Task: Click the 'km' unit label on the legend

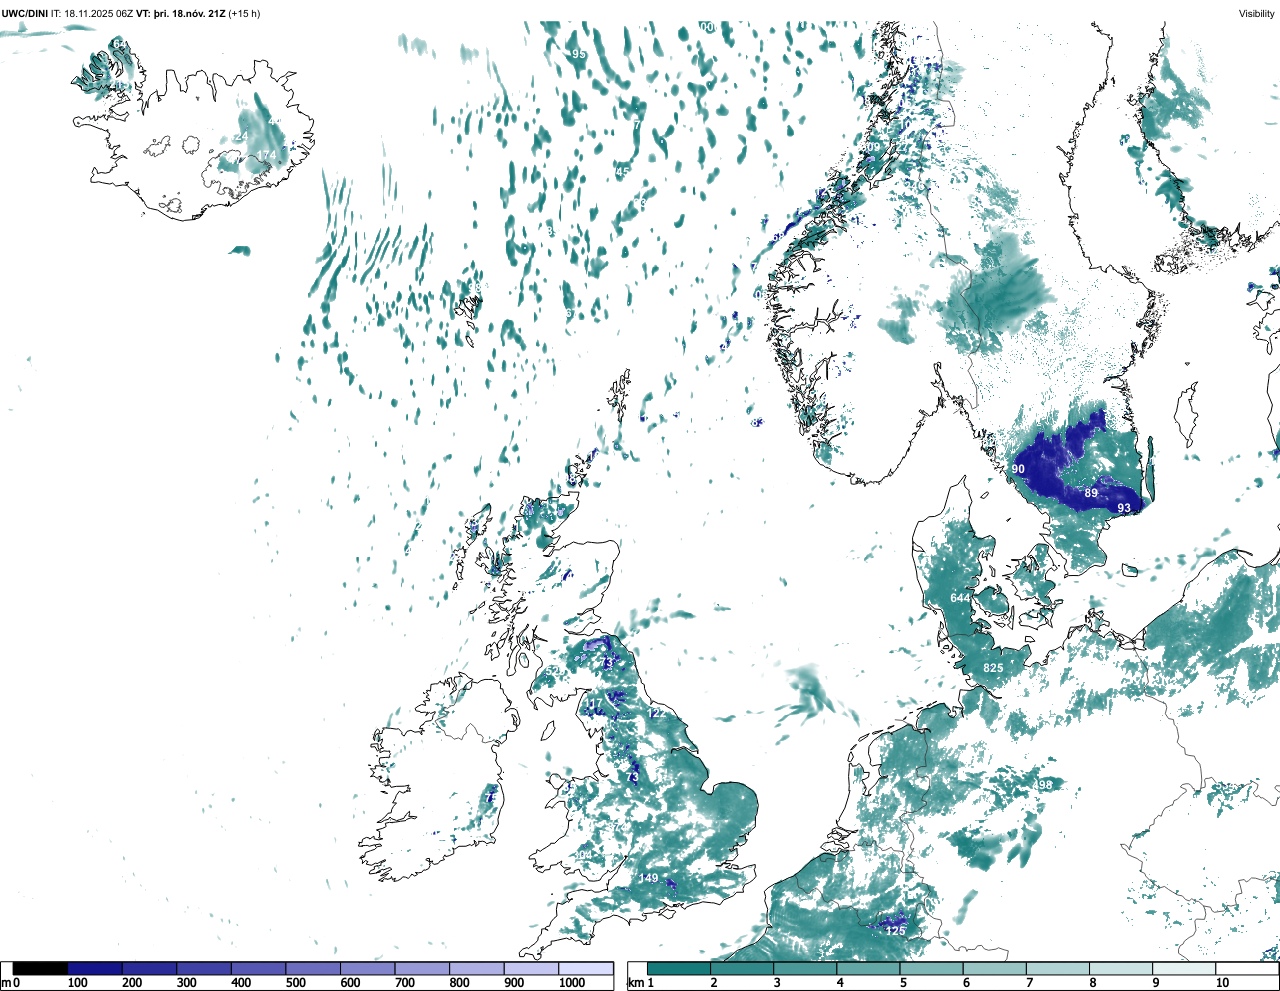Action: 634,983
